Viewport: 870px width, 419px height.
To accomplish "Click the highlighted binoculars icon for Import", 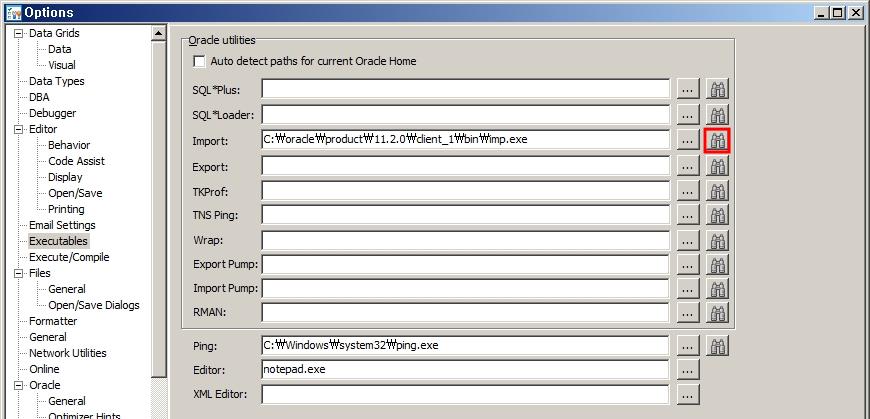I will tap(717, 141).
